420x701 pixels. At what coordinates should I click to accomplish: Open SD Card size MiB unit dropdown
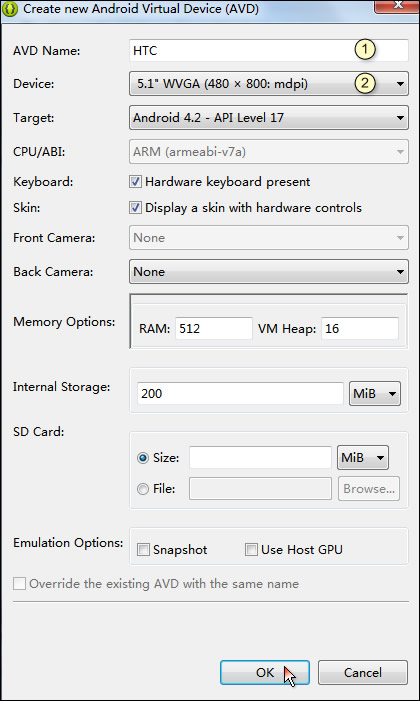pyautogui.click(x=363, y=458)
